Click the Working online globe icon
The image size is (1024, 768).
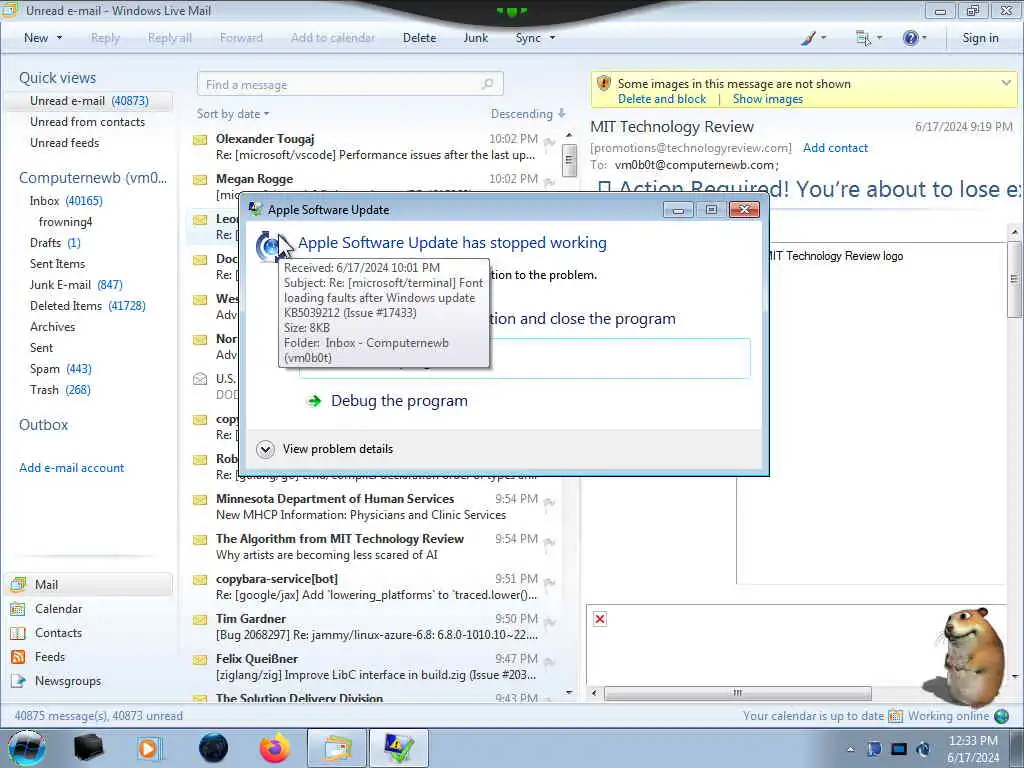pos(1001,716)
